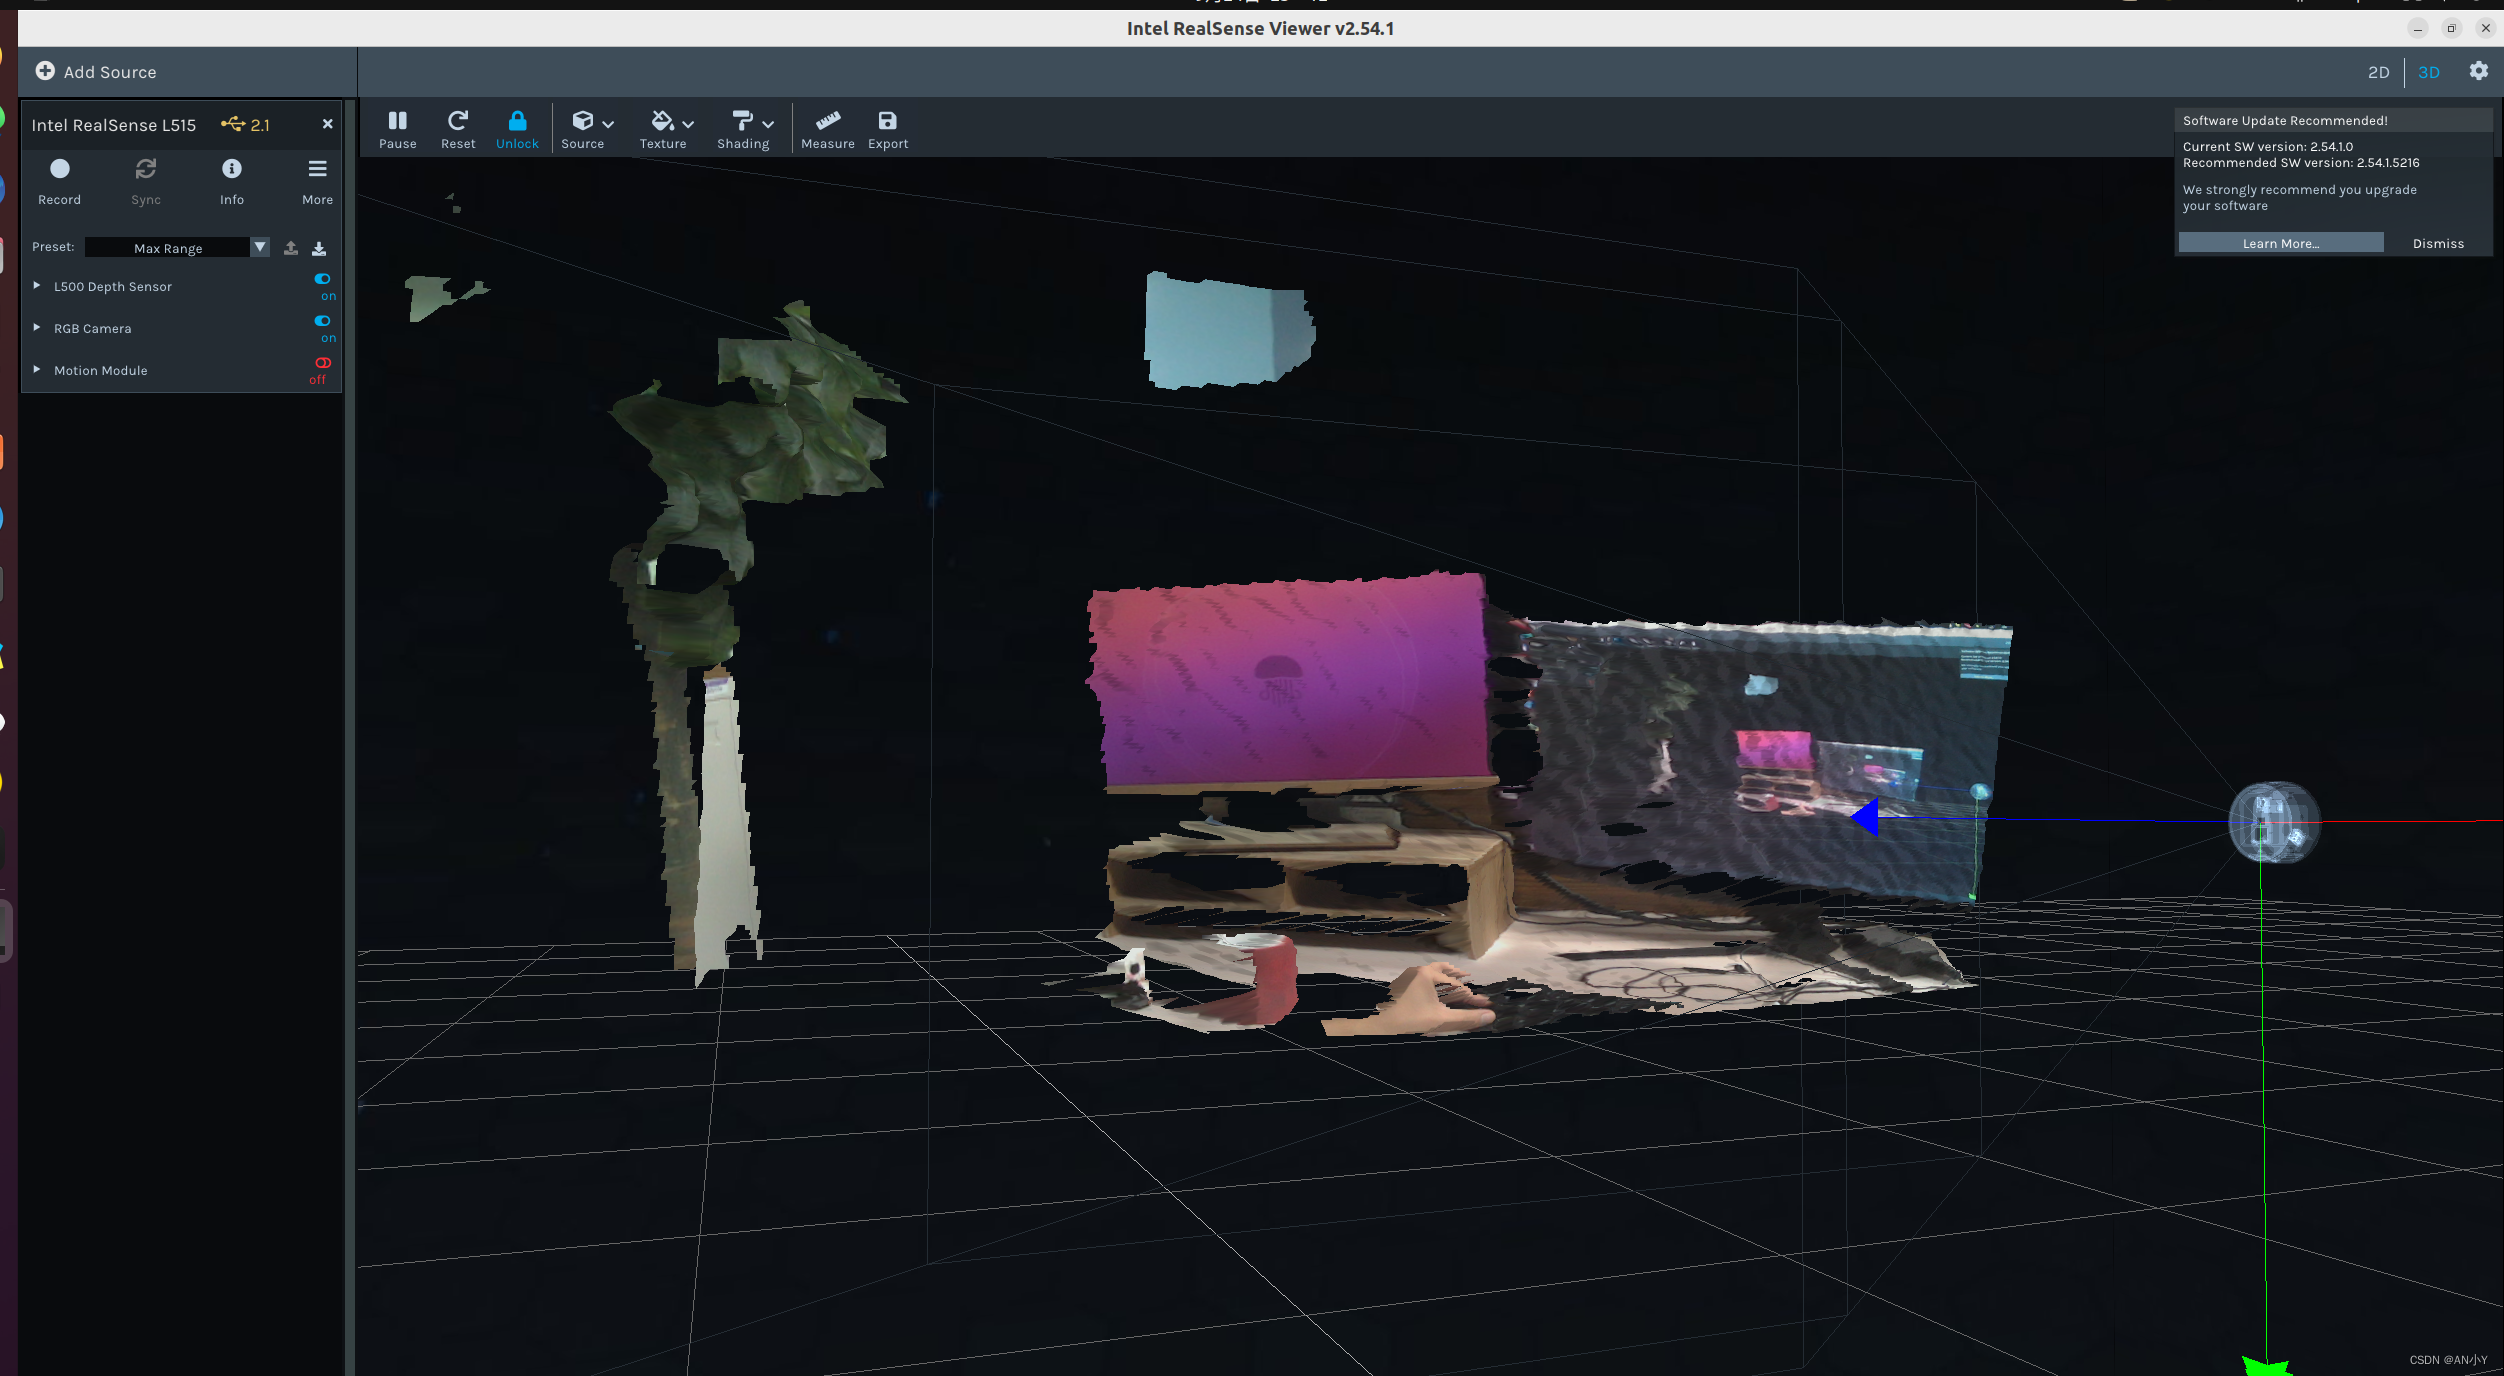Viewport: 2504px width, 1376px height.
Task: Expand the RGB Camera section
Action: 37,327
